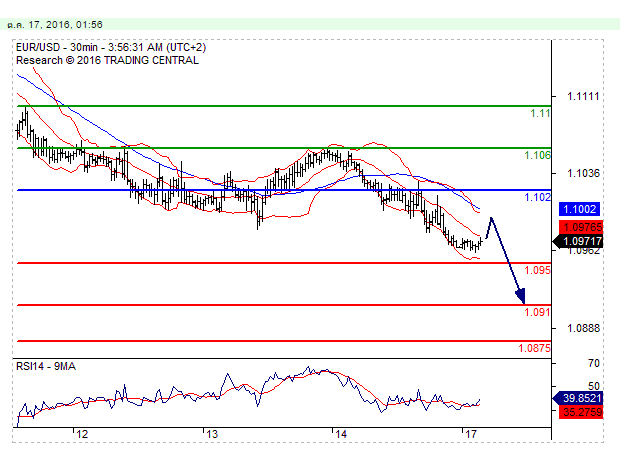Click the blue 1.1002 price tag
The height and width of the screenshot is (461, 620).
579,209
